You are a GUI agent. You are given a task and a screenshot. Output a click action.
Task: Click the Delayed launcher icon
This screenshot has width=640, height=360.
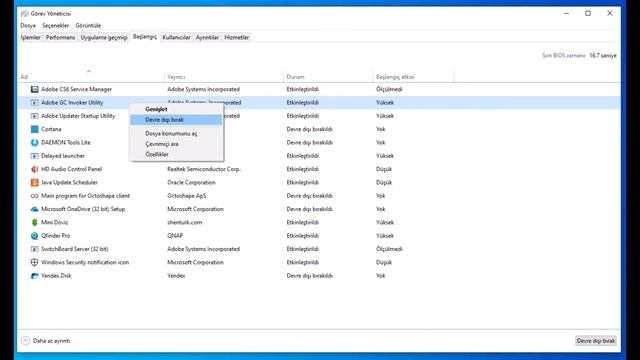click(34, 156)
